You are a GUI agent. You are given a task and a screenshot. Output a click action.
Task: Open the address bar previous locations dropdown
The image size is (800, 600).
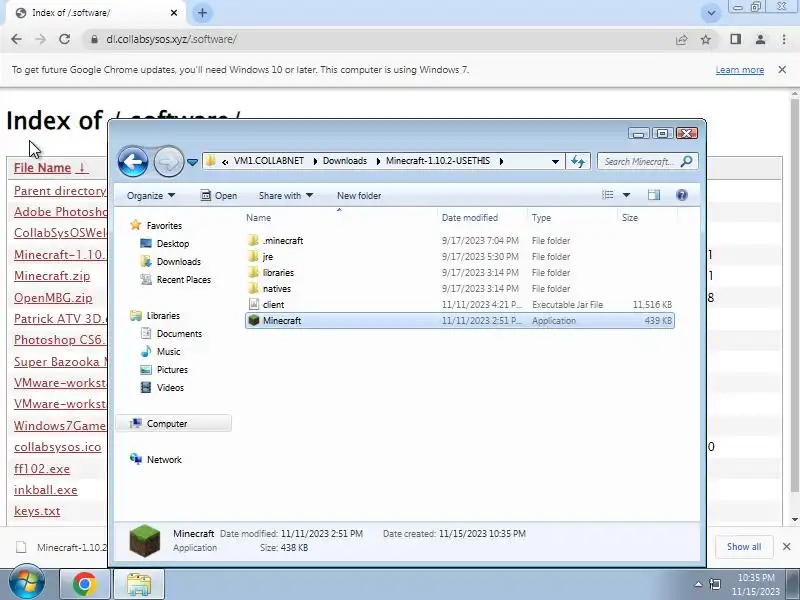(x=555, y=162)
